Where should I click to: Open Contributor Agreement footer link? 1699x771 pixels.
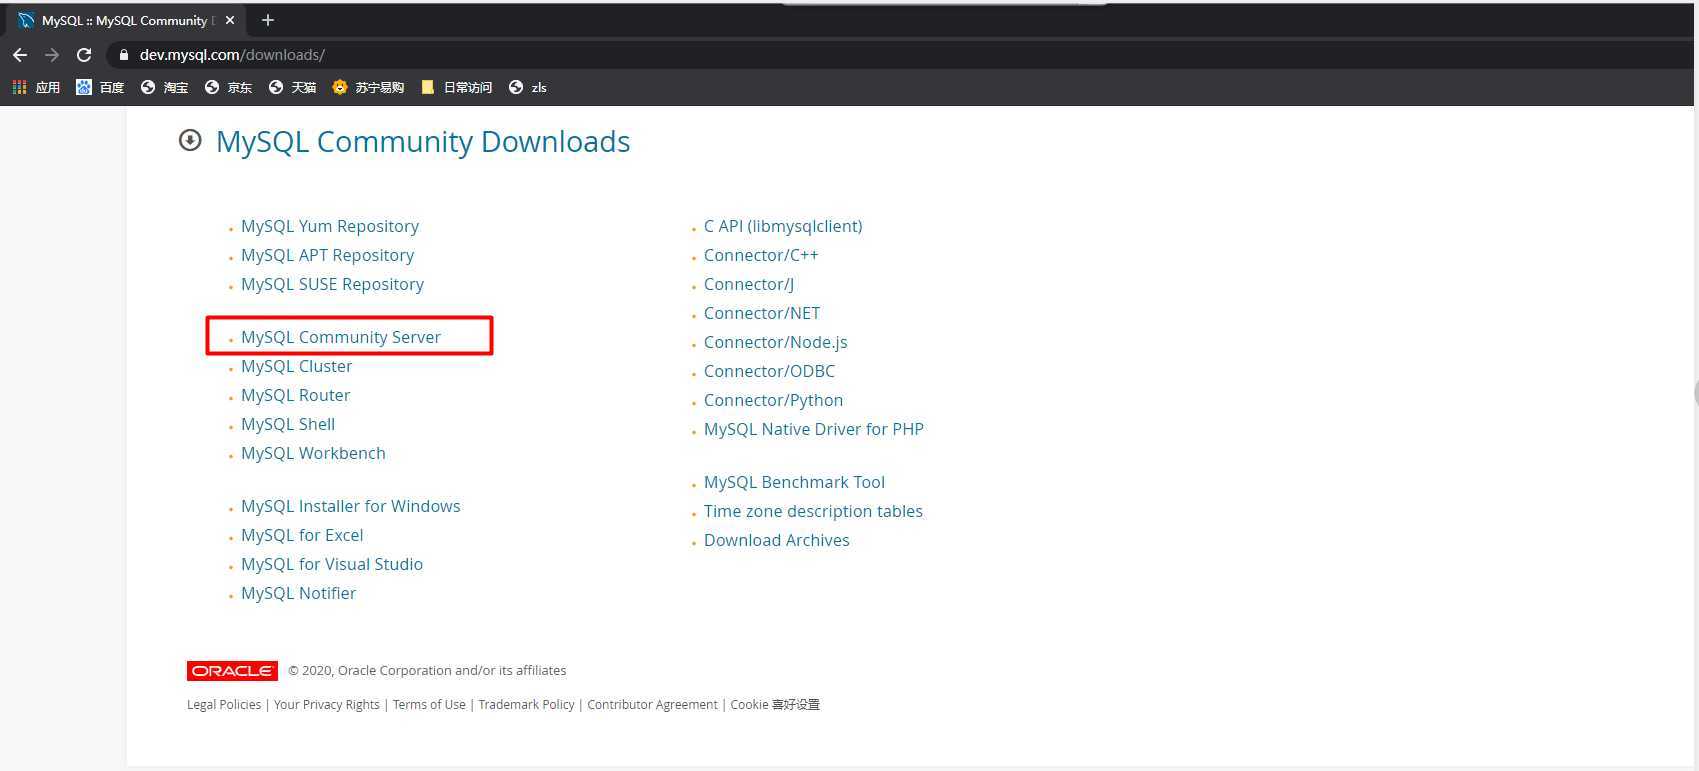tap(653, 705)
